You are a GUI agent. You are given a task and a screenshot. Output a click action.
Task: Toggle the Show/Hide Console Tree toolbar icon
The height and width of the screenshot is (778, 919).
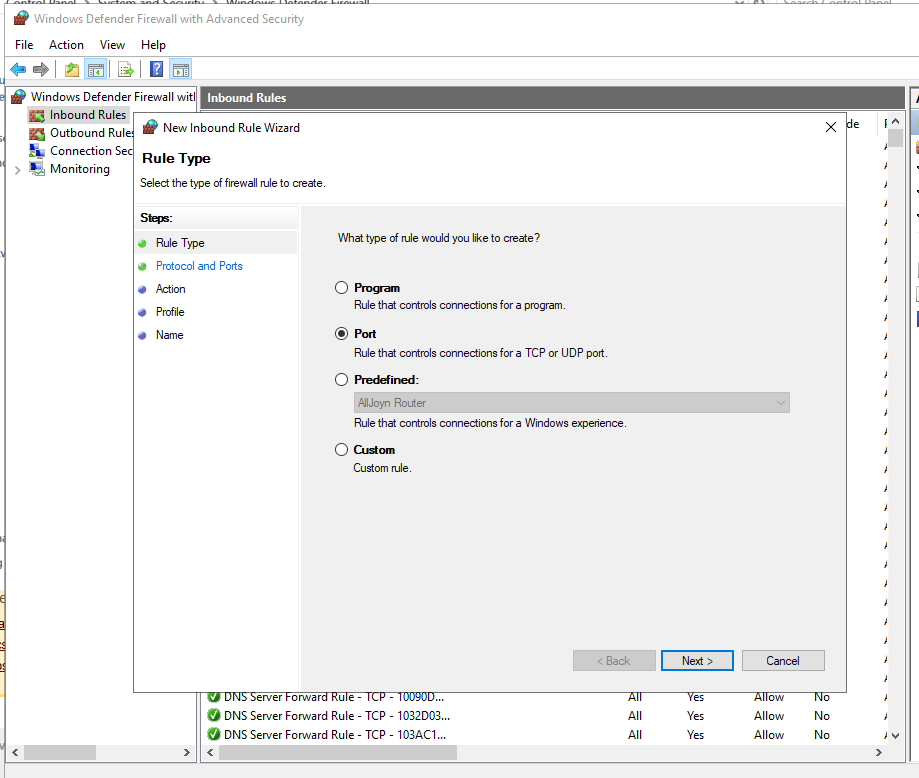(96, 70)
